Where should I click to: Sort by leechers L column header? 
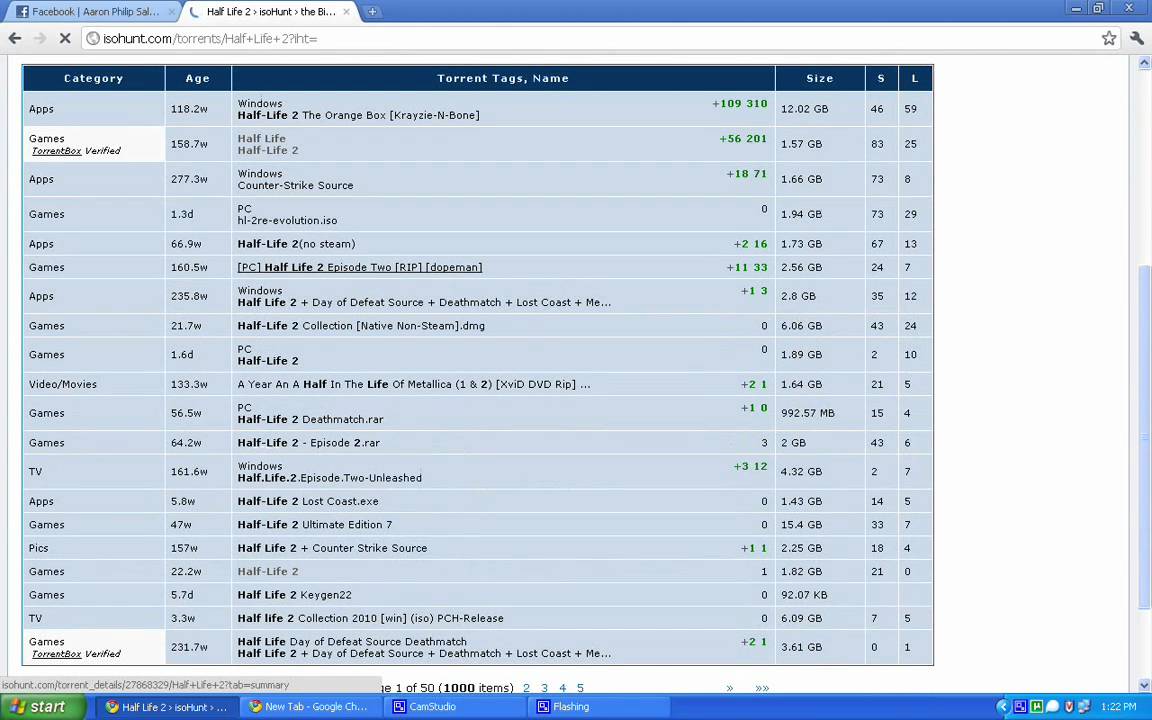915,79
